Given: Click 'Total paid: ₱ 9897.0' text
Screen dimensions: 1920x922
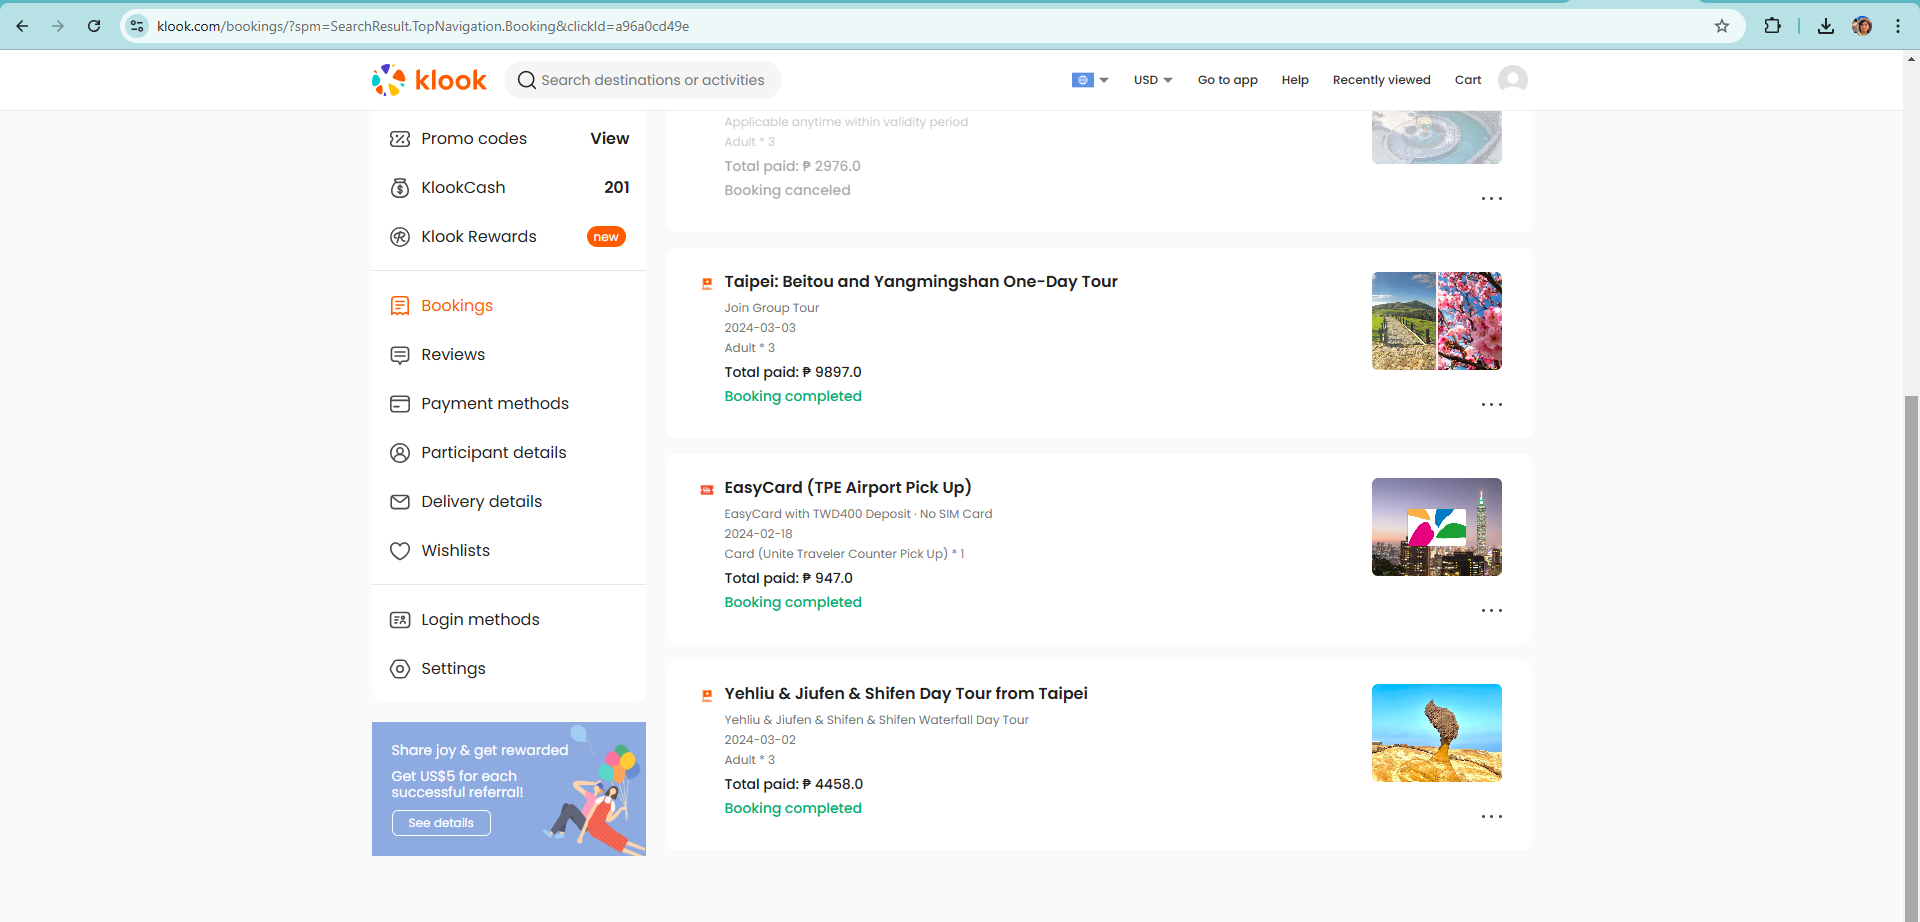Looking at the screenshot, I should point(793,372).
